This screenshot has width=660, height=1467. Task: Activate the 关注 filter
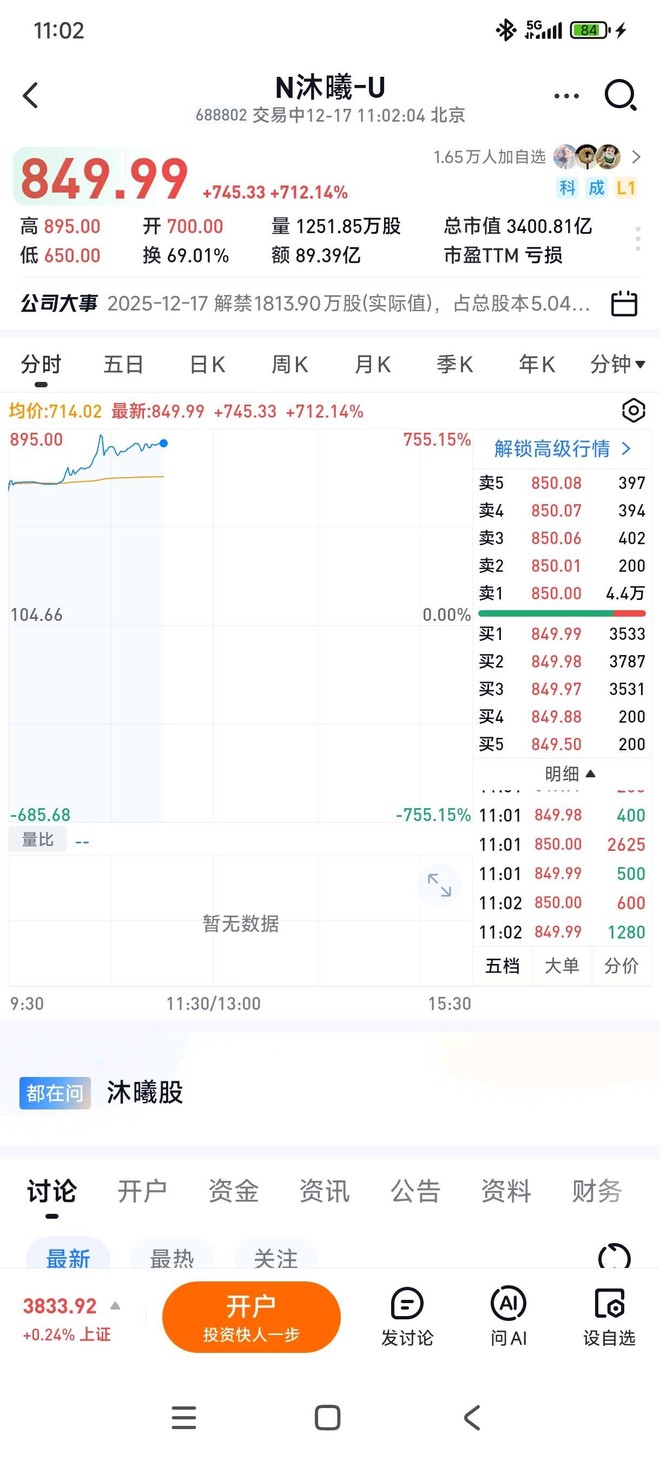[277, 1259]
